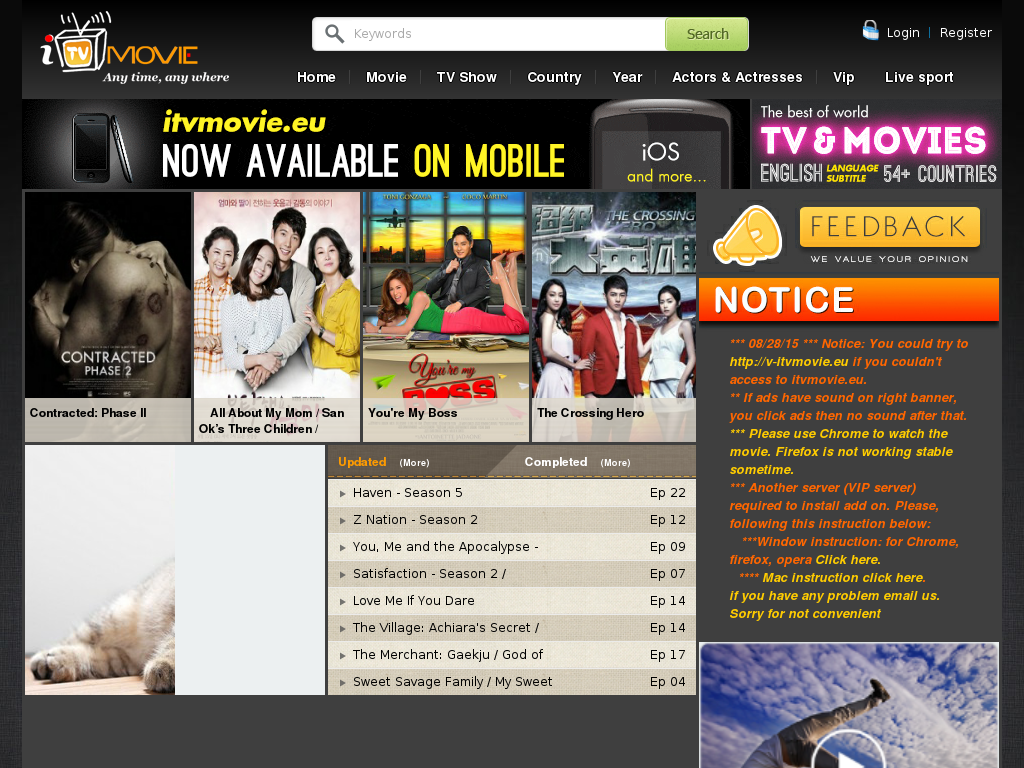Switch to the Updated tab
This screenshot has height=768, width=1024.
(362, 462)
